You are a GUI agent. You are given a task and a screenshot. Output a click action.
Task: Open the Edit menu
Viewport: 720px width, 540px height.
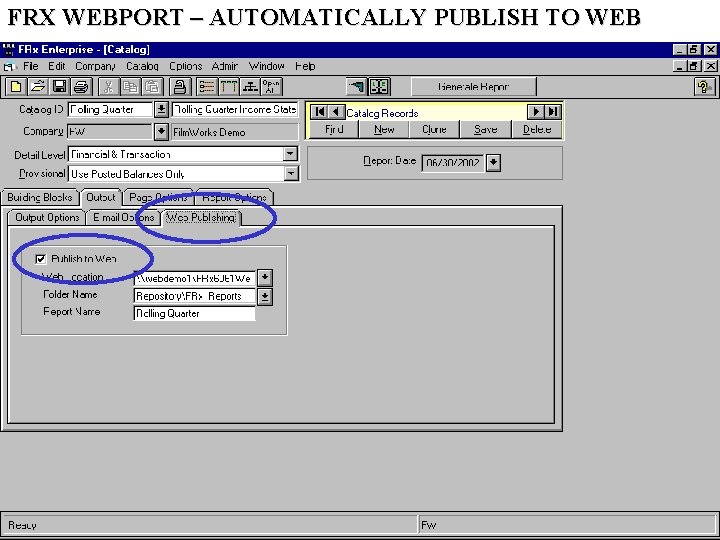57,66
